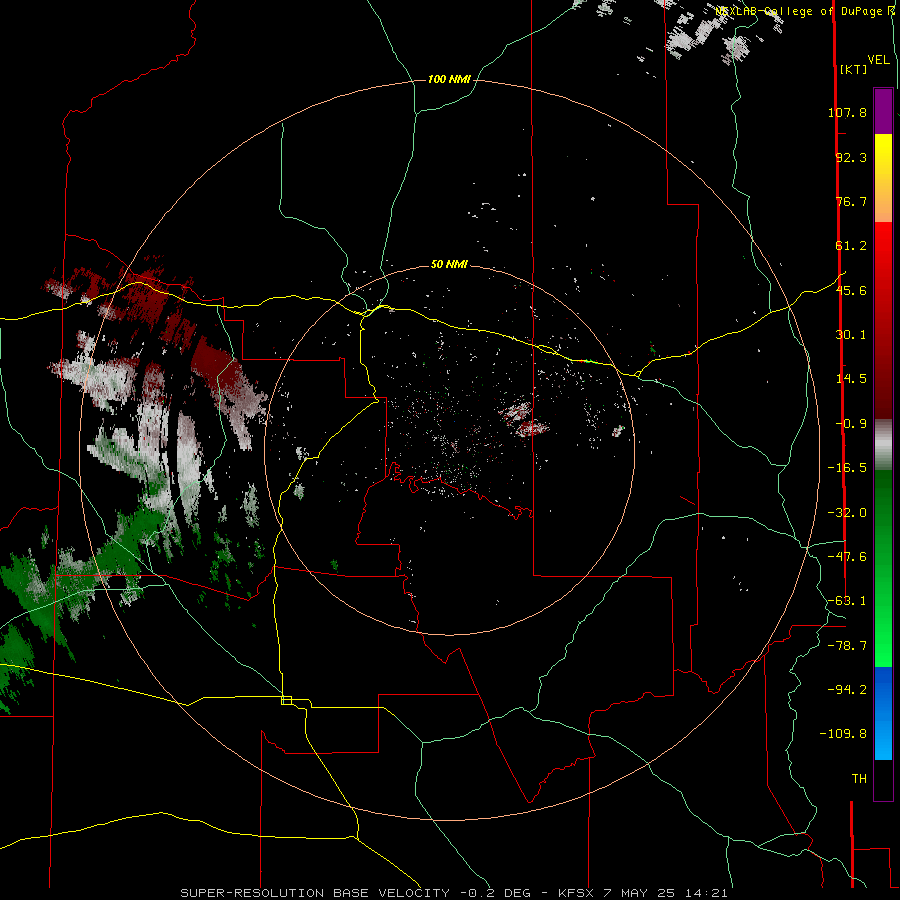Pick the red band of the velocity scale
This screenshot has width=900, height=900.
click(x=883, y=320)
